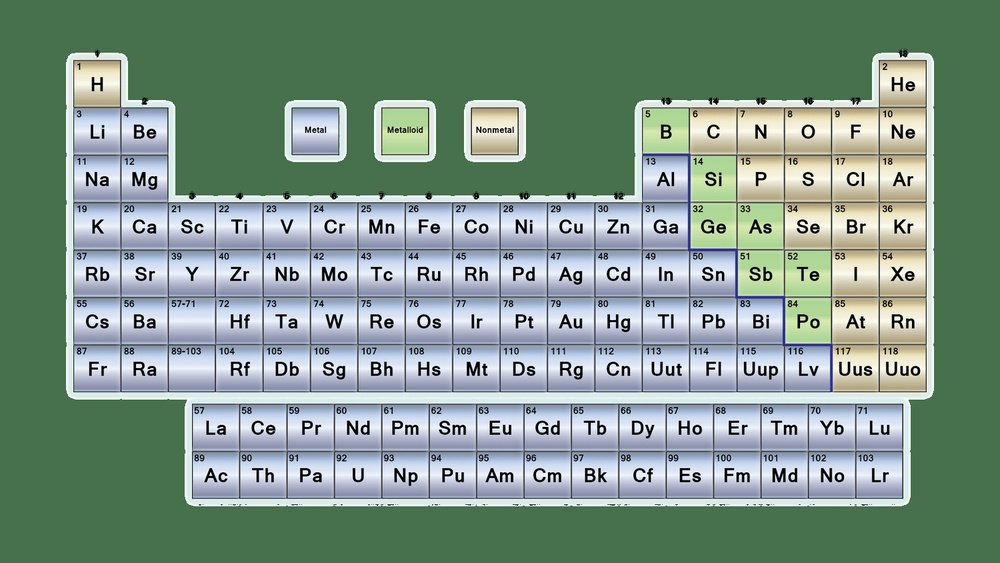
Task: Select the Lanthanum (La) tile
Action: pos(216,427)
